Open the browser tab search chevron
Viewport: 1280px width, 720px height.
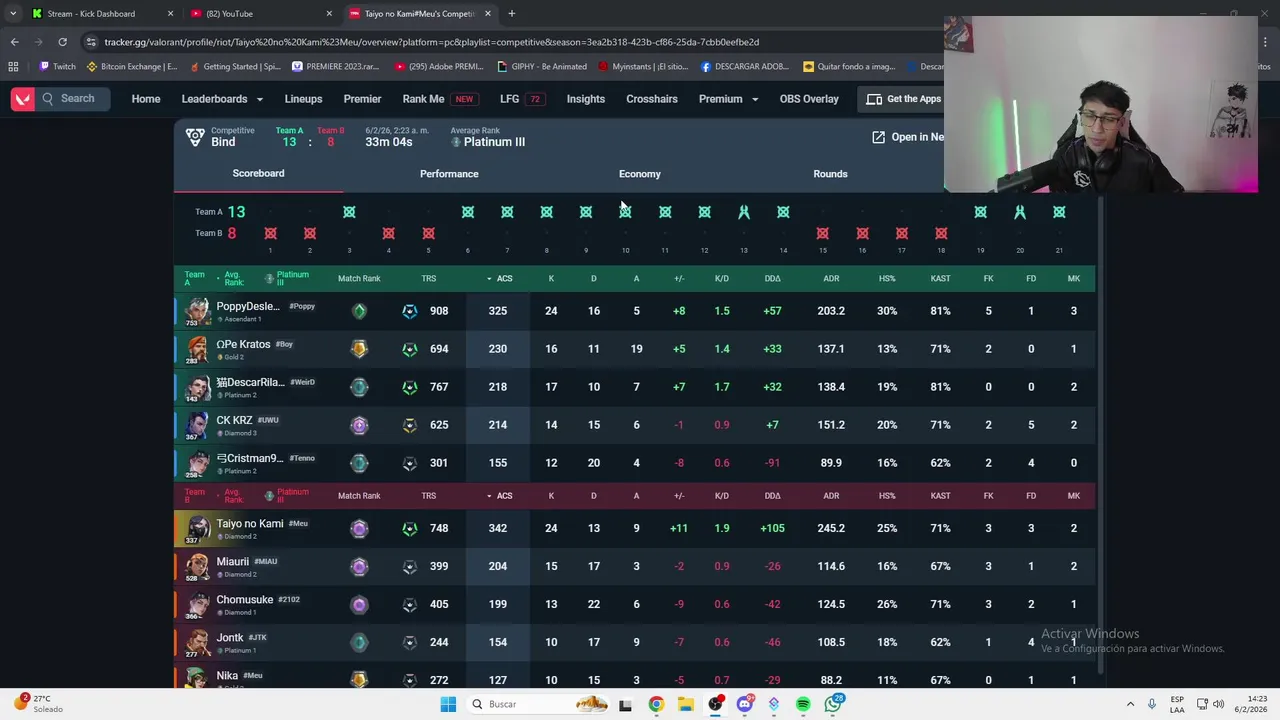pos(12,14)
